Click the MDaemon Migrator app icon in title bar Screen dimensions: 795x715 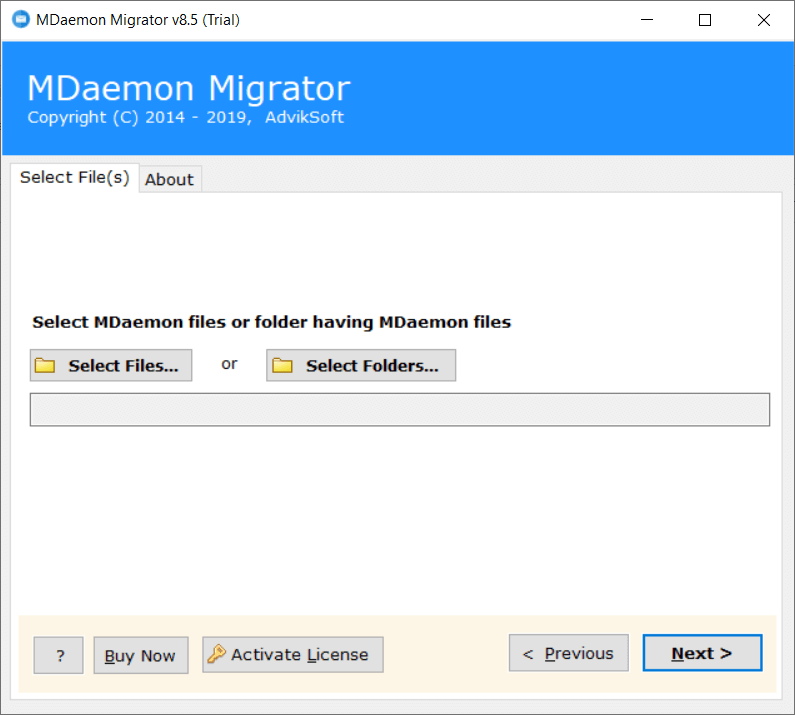click(x=21, y=20)
